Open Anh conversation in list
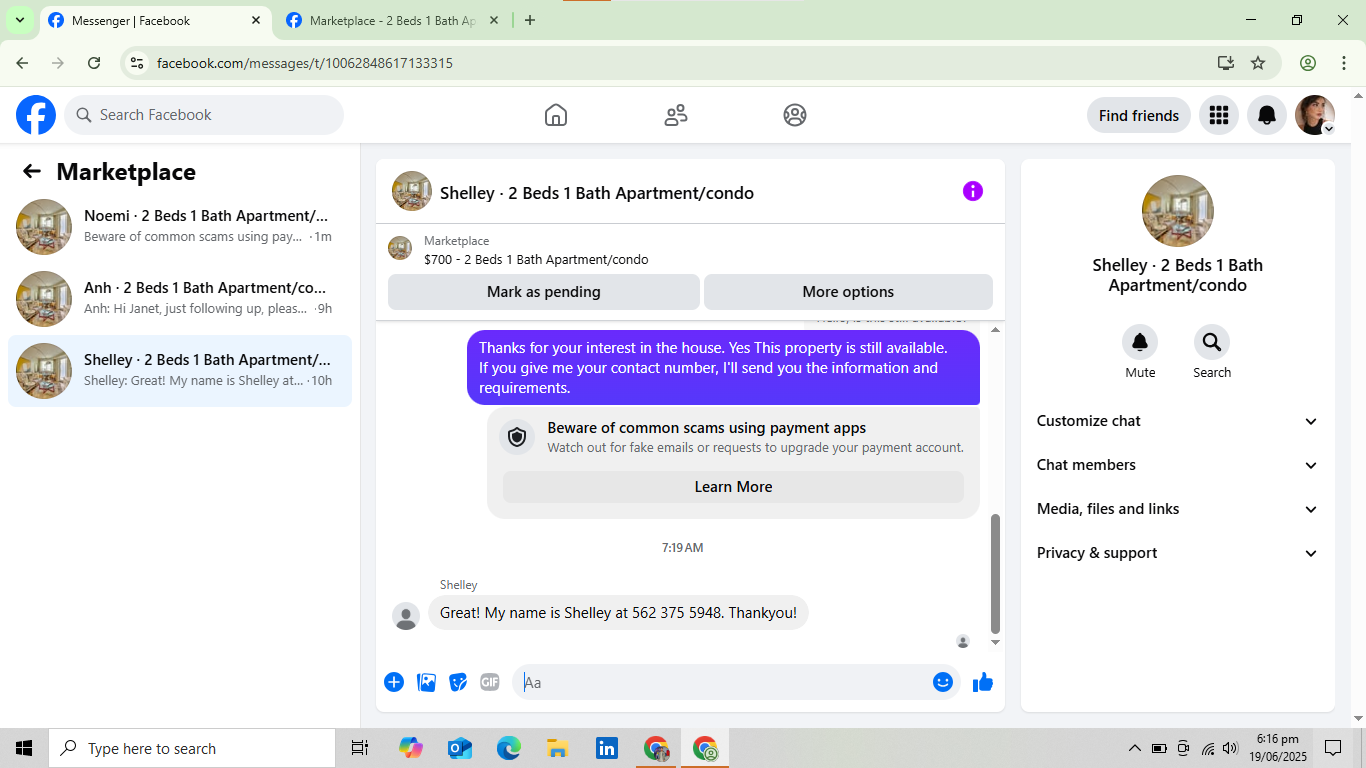This screenshot has height=768, width=1366. click(180, 299)
